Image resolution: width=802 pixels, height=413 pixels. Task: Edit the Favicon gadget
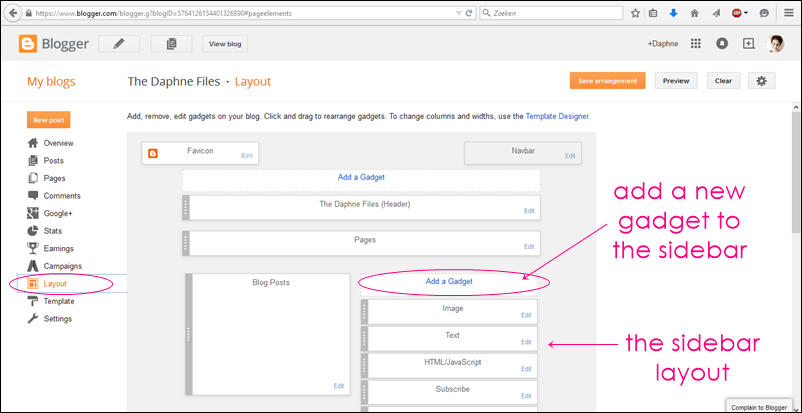(247, 156)
